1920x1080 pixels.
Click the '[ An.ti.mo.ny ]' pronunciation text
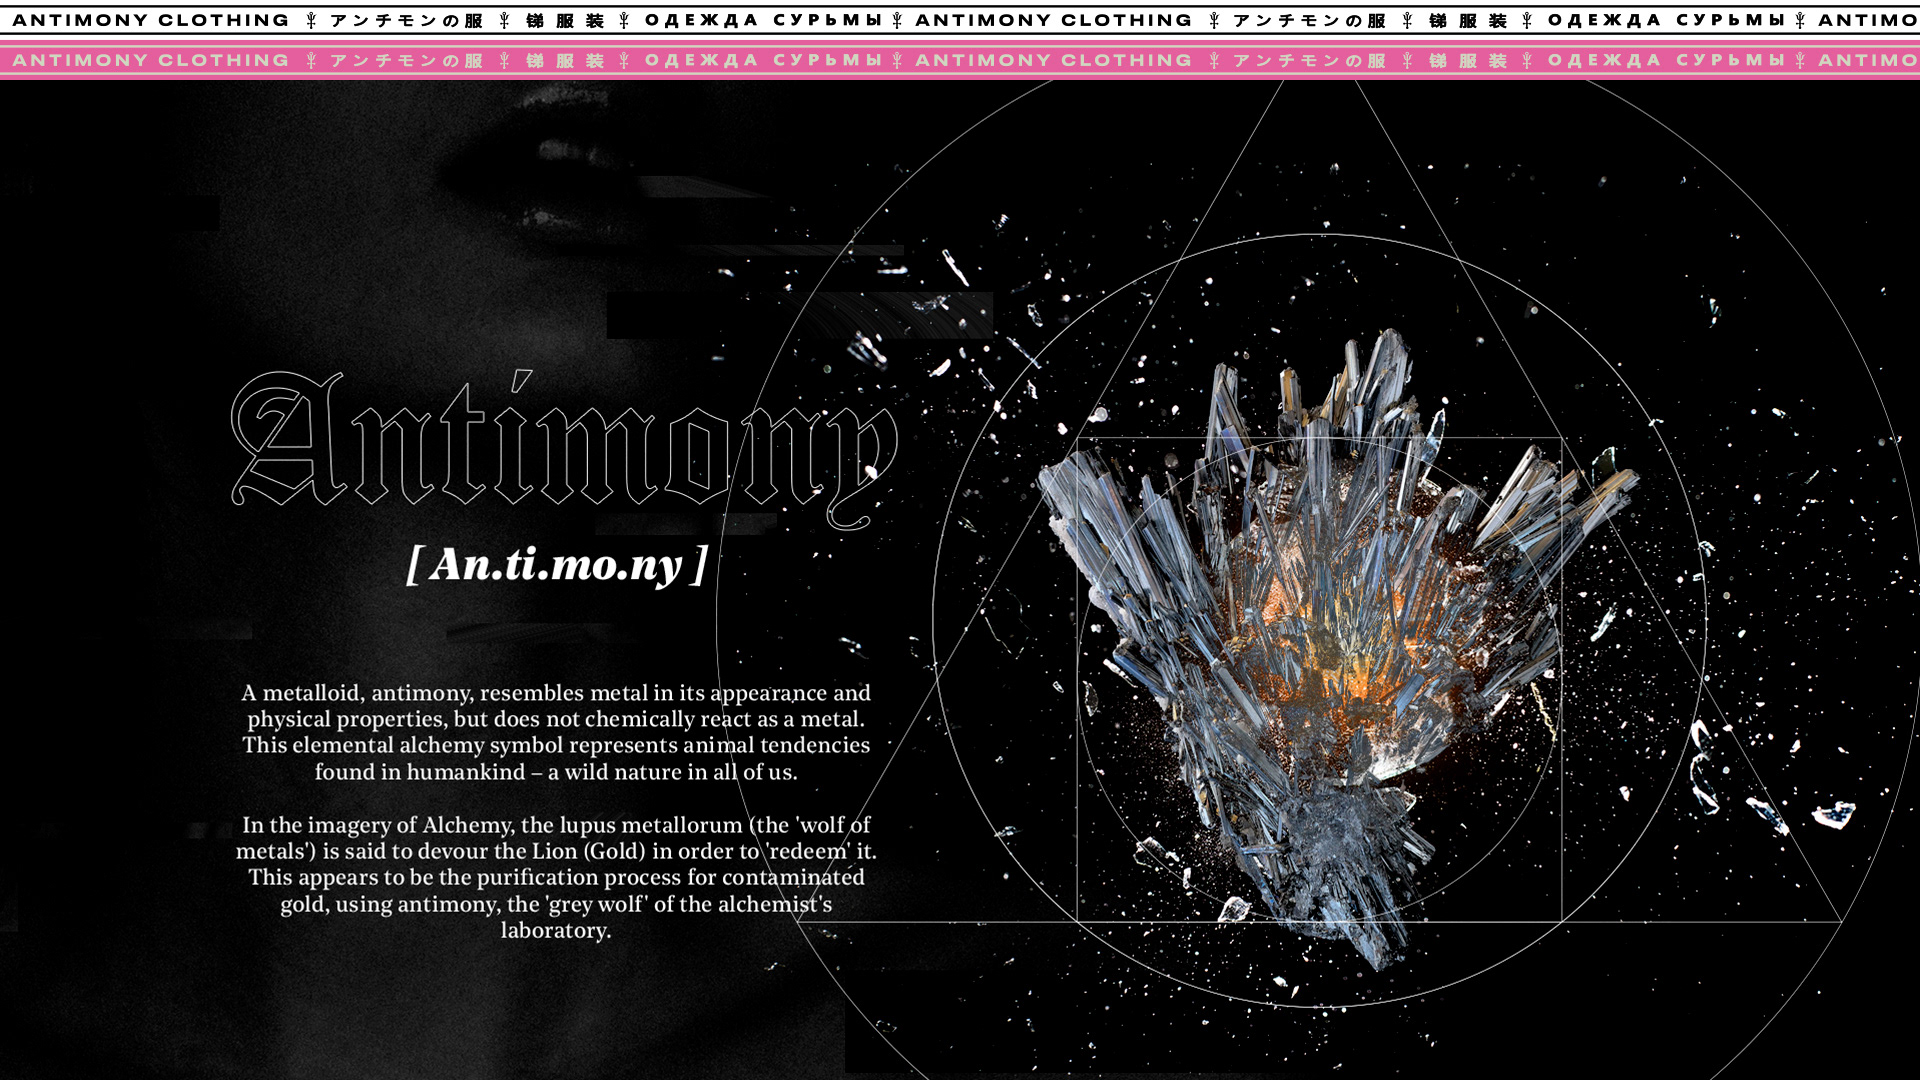[x=557, y=565]
